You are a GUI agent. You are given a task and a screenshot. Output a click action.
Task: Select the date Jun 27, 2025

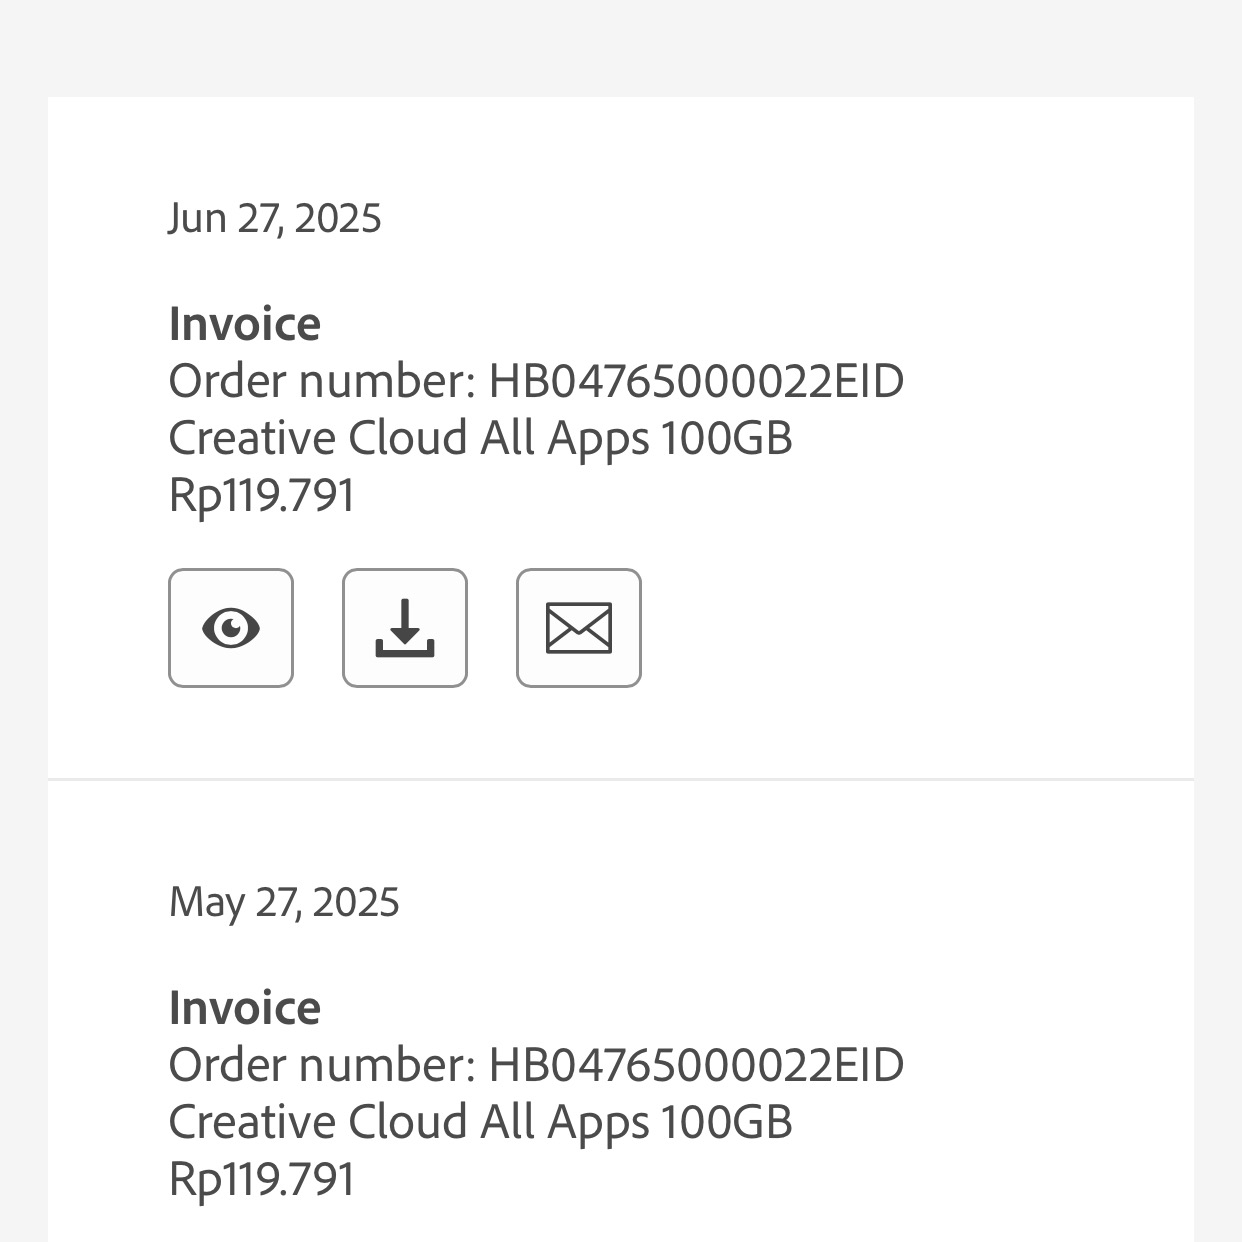(x=275, y=218)
